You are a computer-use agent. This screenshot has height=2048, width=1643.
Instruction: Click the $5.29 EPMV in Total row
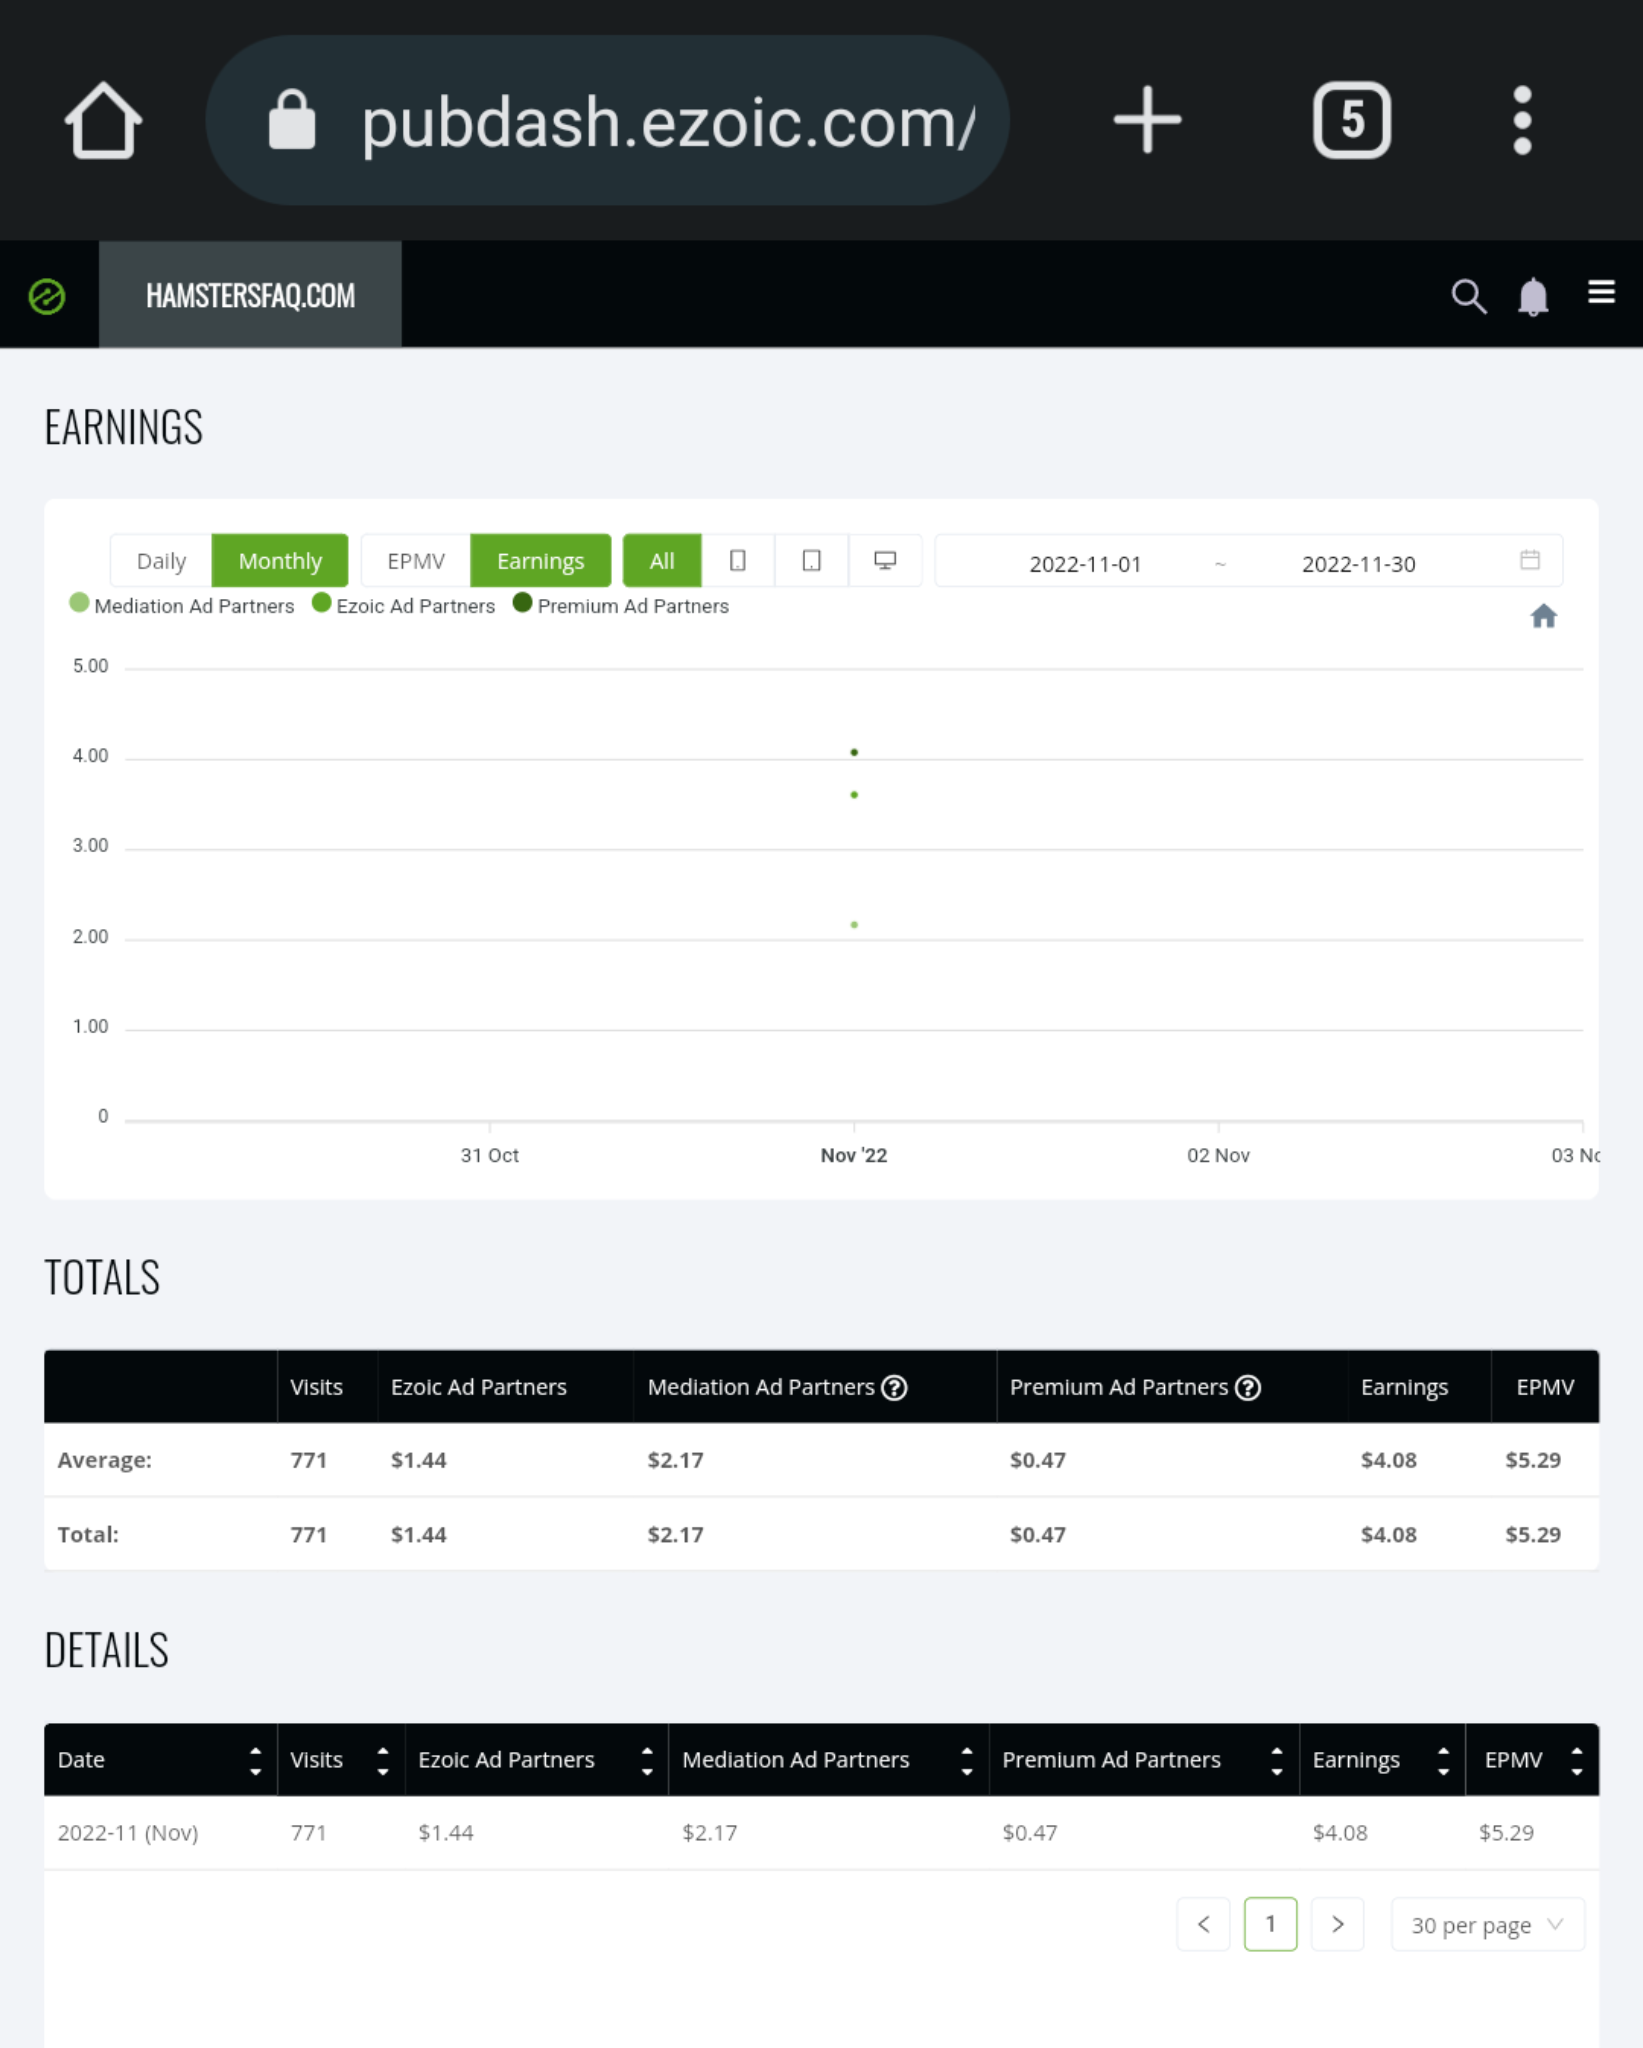coord(1533,1535)
